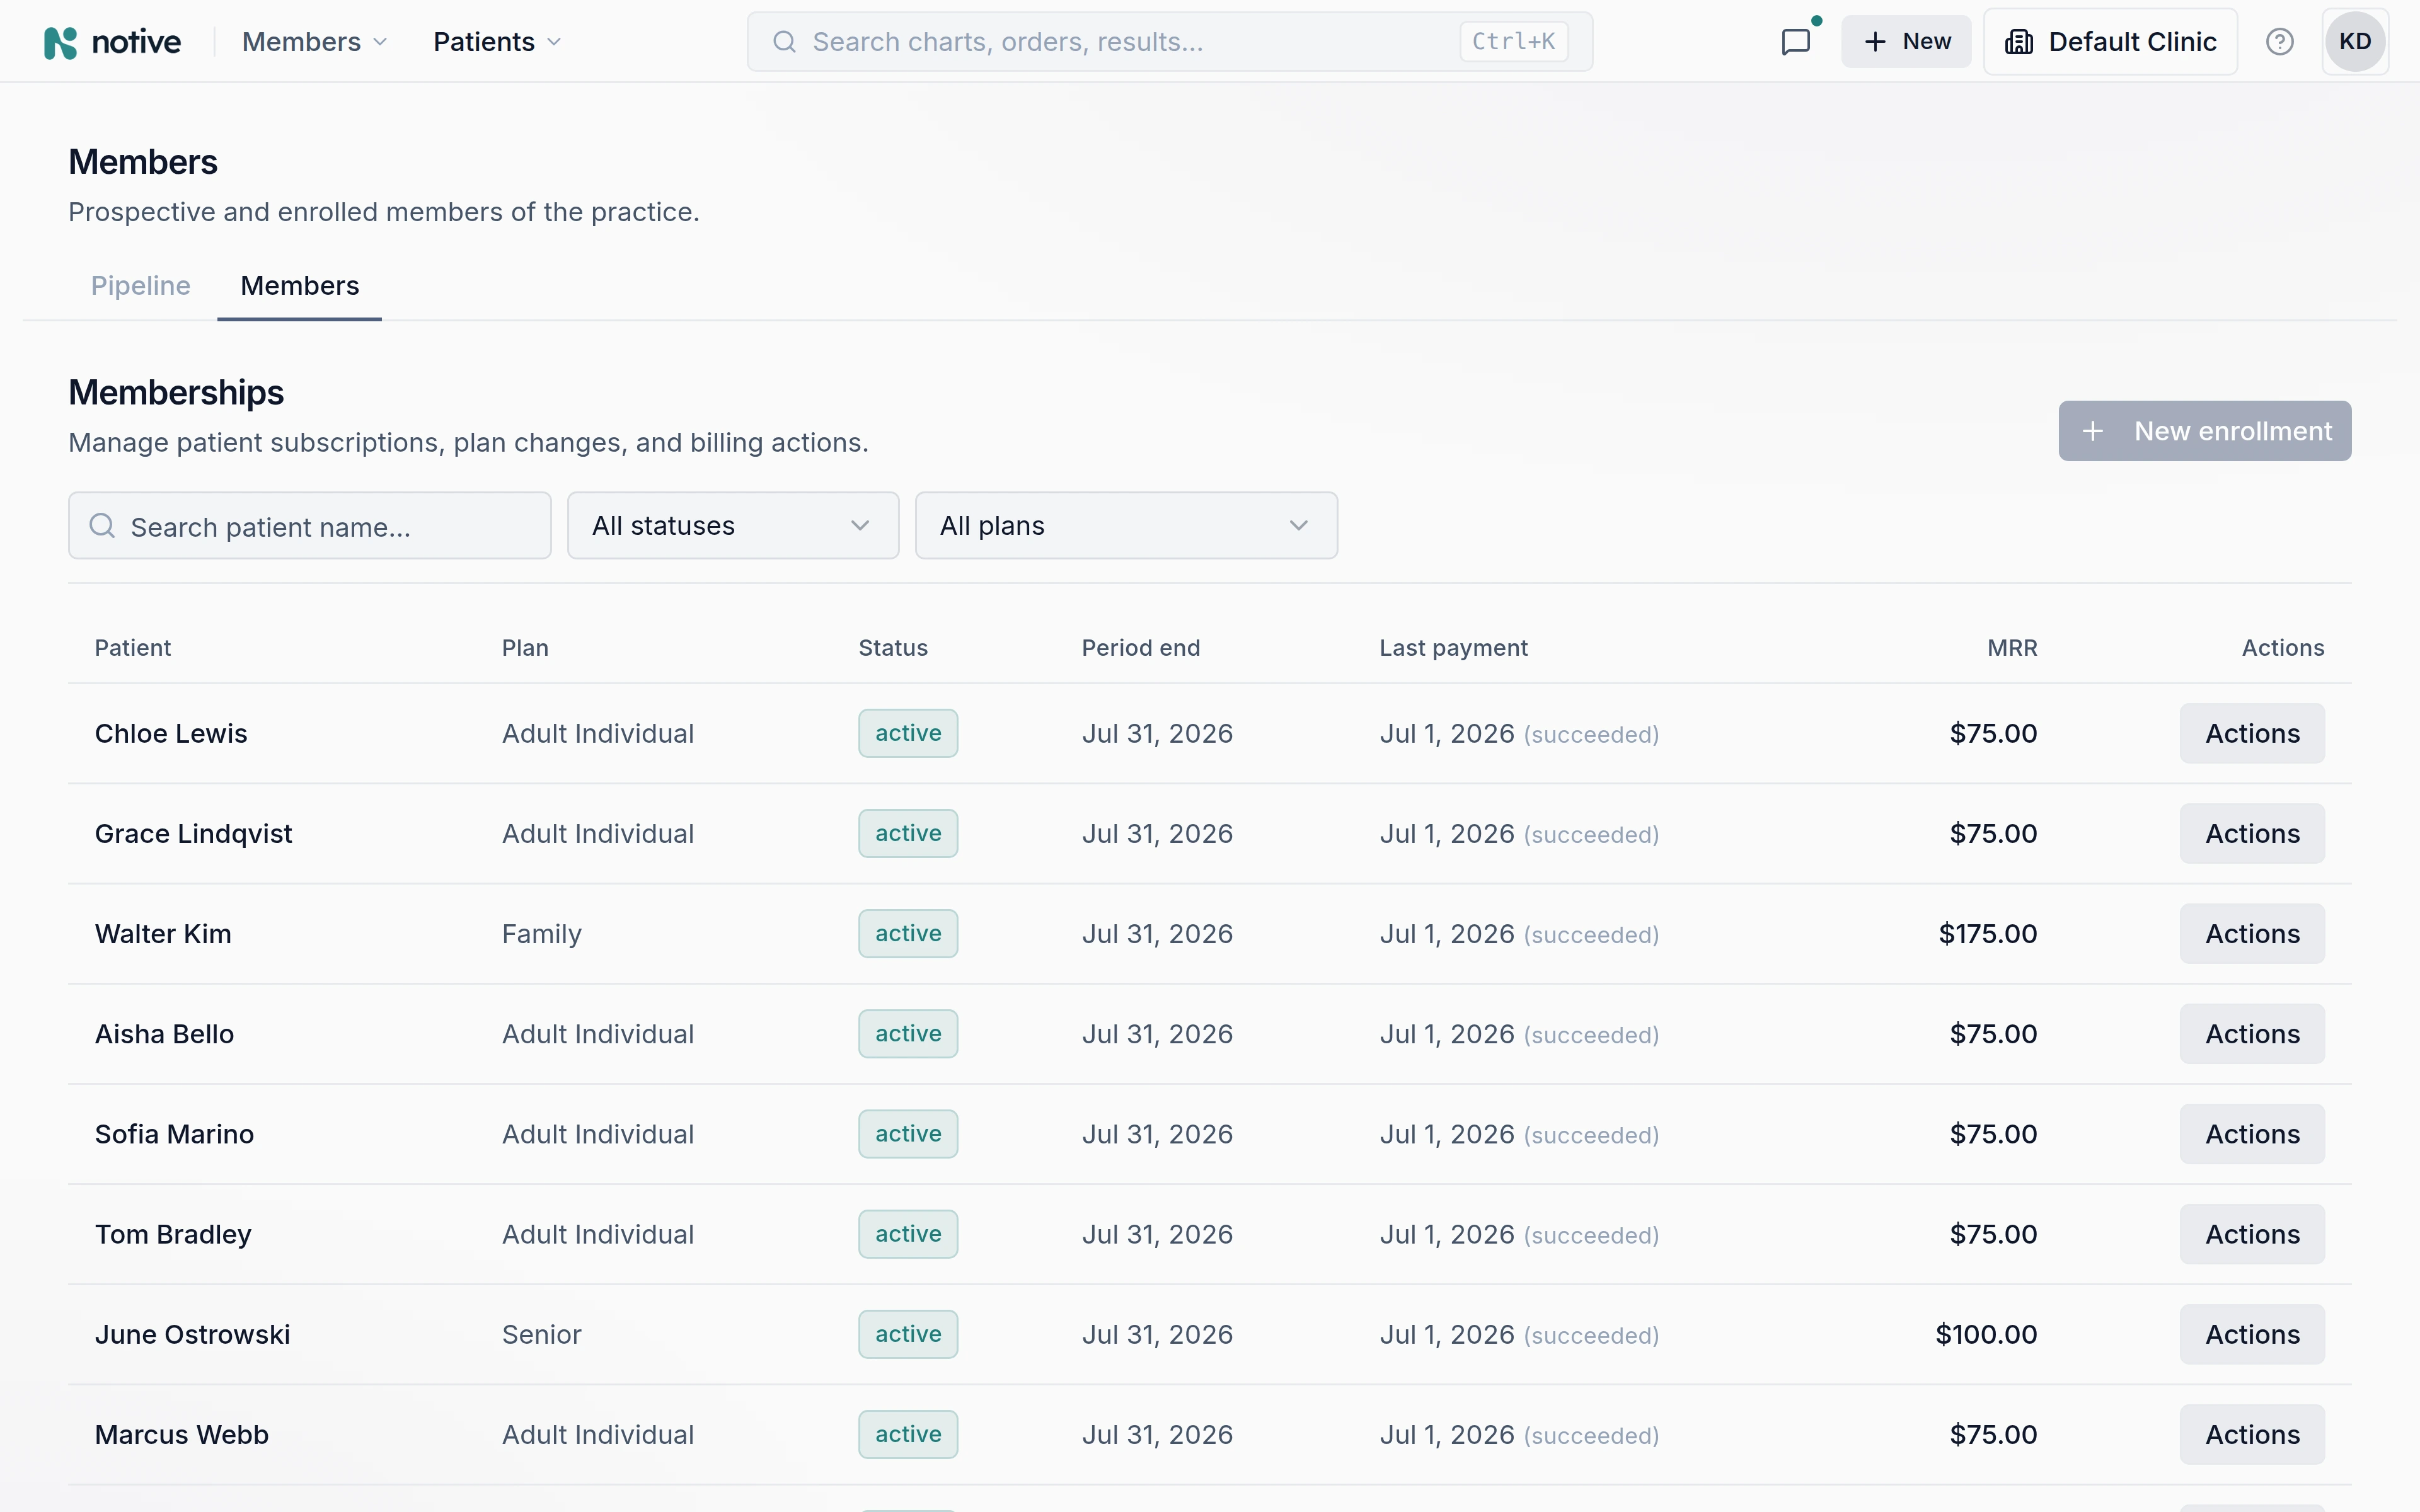Open Actions for Chloe Lewis
The image size is (2420, 1512).
pyautogui.click(x=2252, y=734)
